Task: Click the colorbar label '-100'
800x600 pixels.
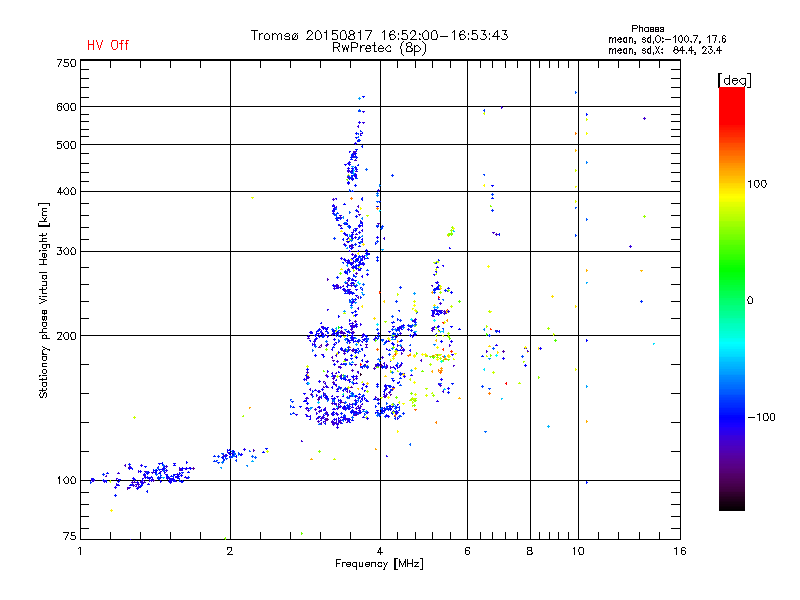Action: point(761,417)
